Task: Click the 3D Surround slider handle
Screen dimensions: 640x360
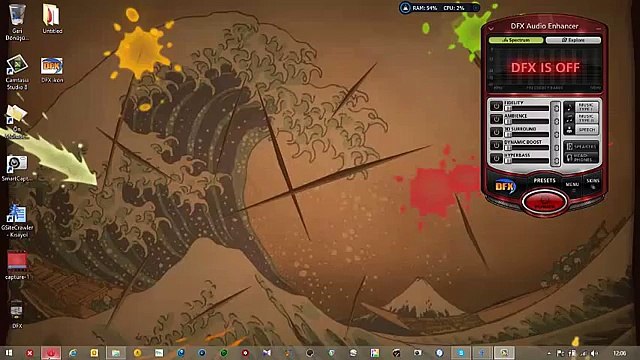Action: point(508,135)
